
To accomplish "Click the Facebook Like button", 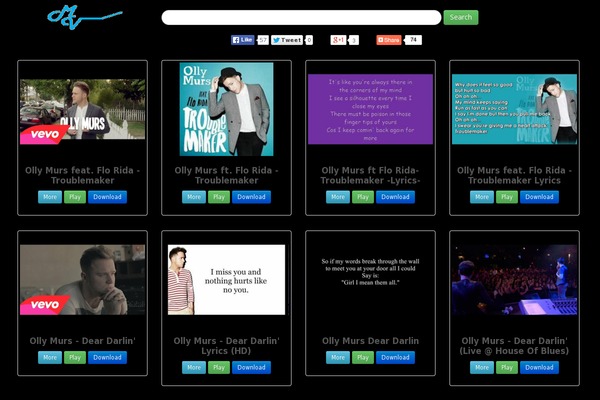I will 243,40.
